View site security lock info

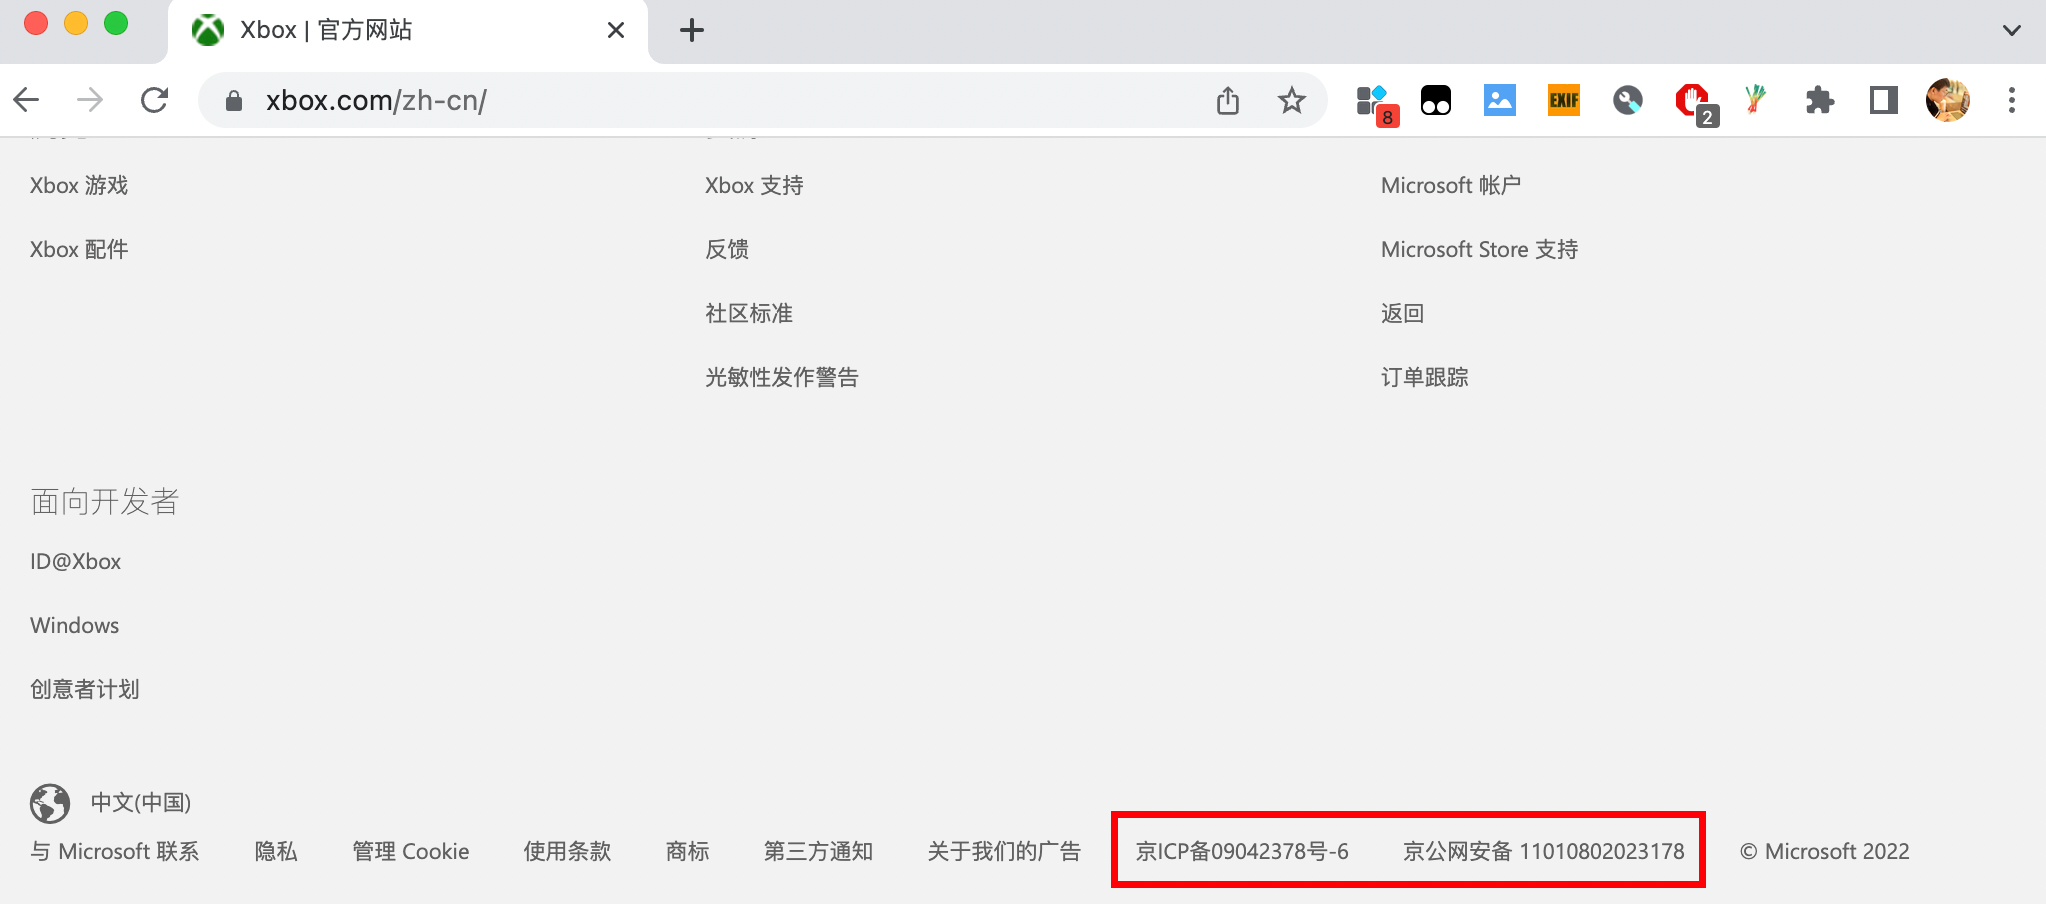point(234,101)
